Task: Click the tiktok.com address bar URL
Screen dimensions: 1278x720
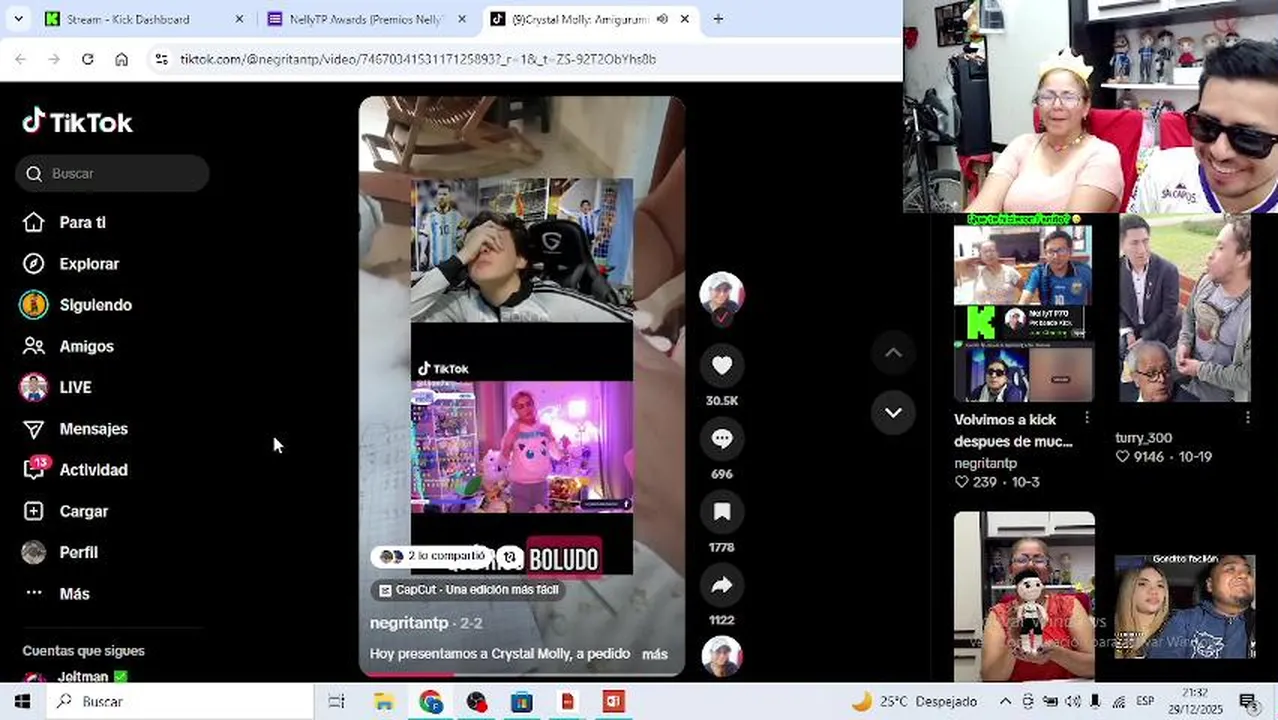Action: pos(418,59)
